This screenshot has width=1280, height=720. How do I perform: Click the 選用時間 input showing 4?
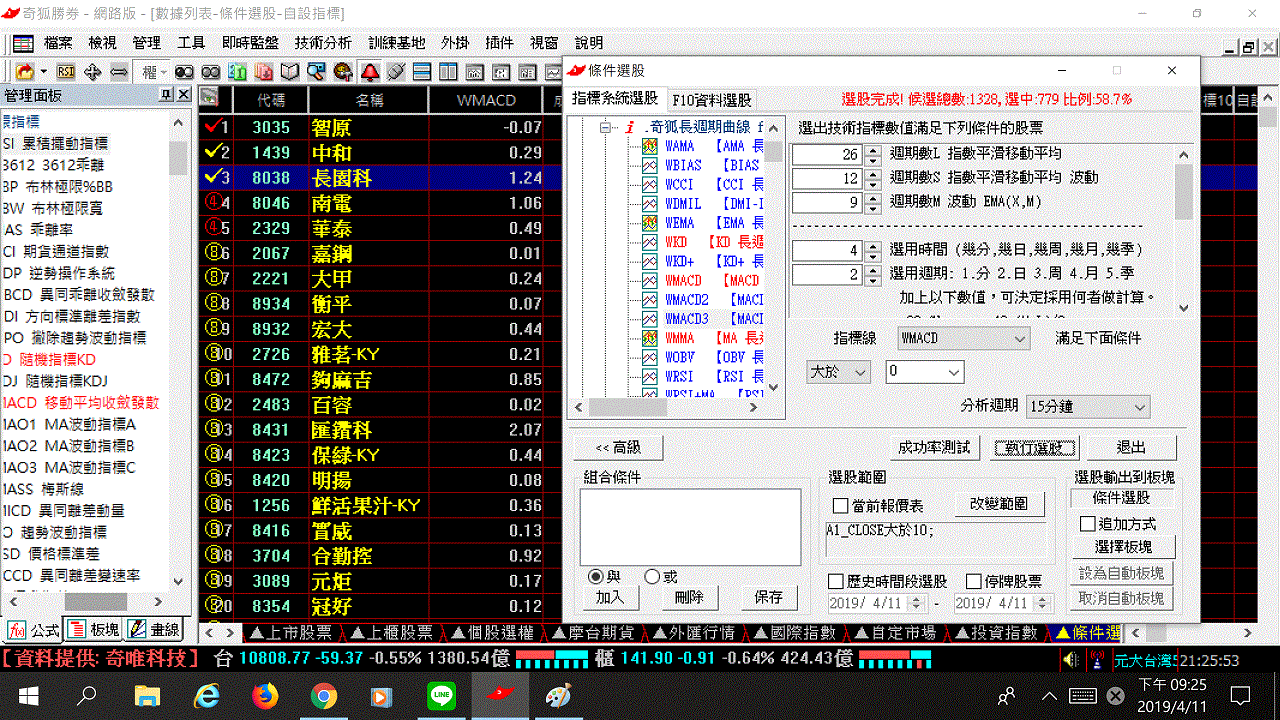click(826, 250)
